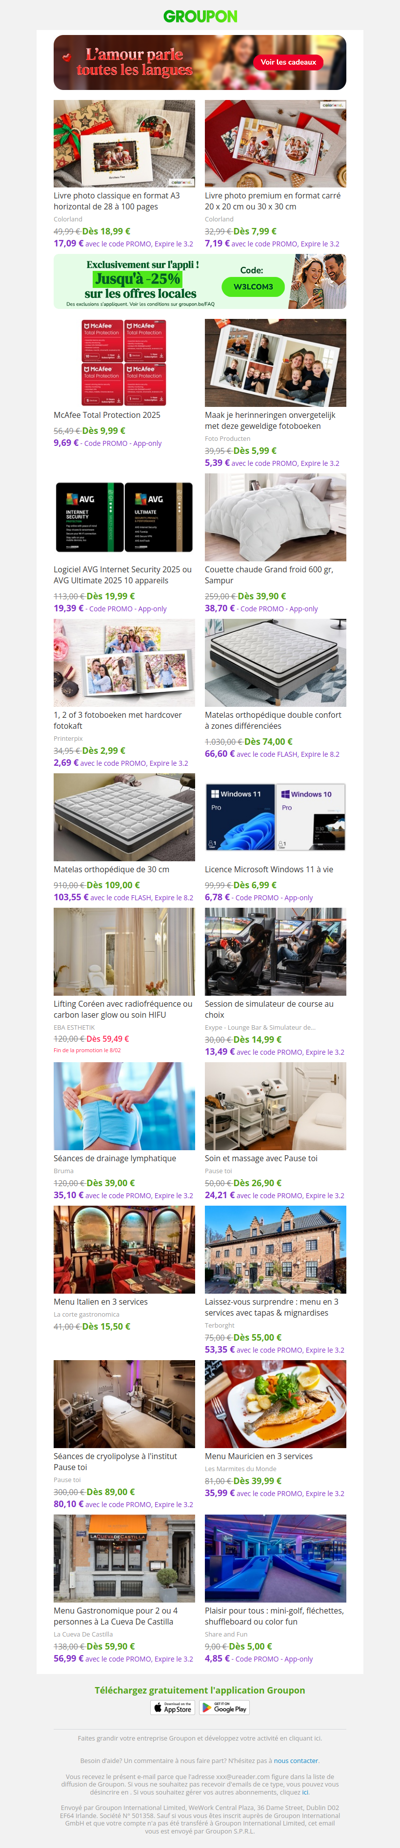Click "Menu Mauricien en 3 services" title
Viewport: 400px width, 1848px height.
coord(259,1456)
